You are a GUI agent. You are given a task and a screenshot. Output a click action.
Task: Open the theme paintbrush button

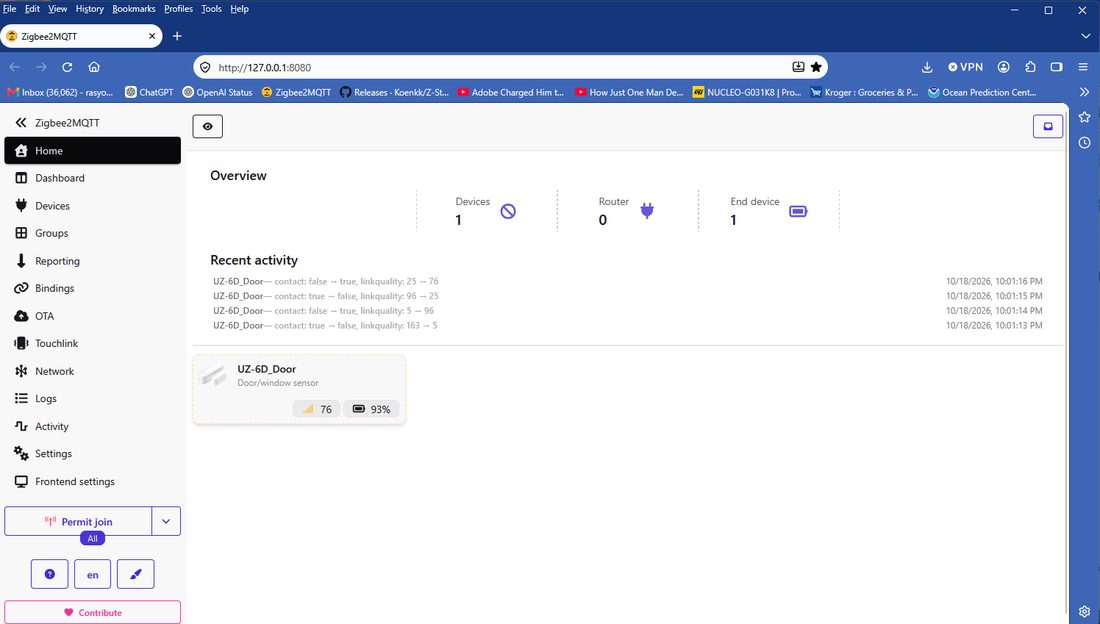click(x=135, y=574)
